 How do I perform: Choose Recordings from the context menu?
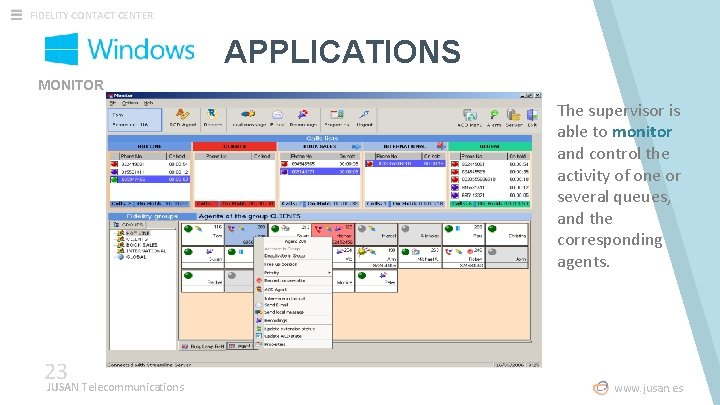293,320
